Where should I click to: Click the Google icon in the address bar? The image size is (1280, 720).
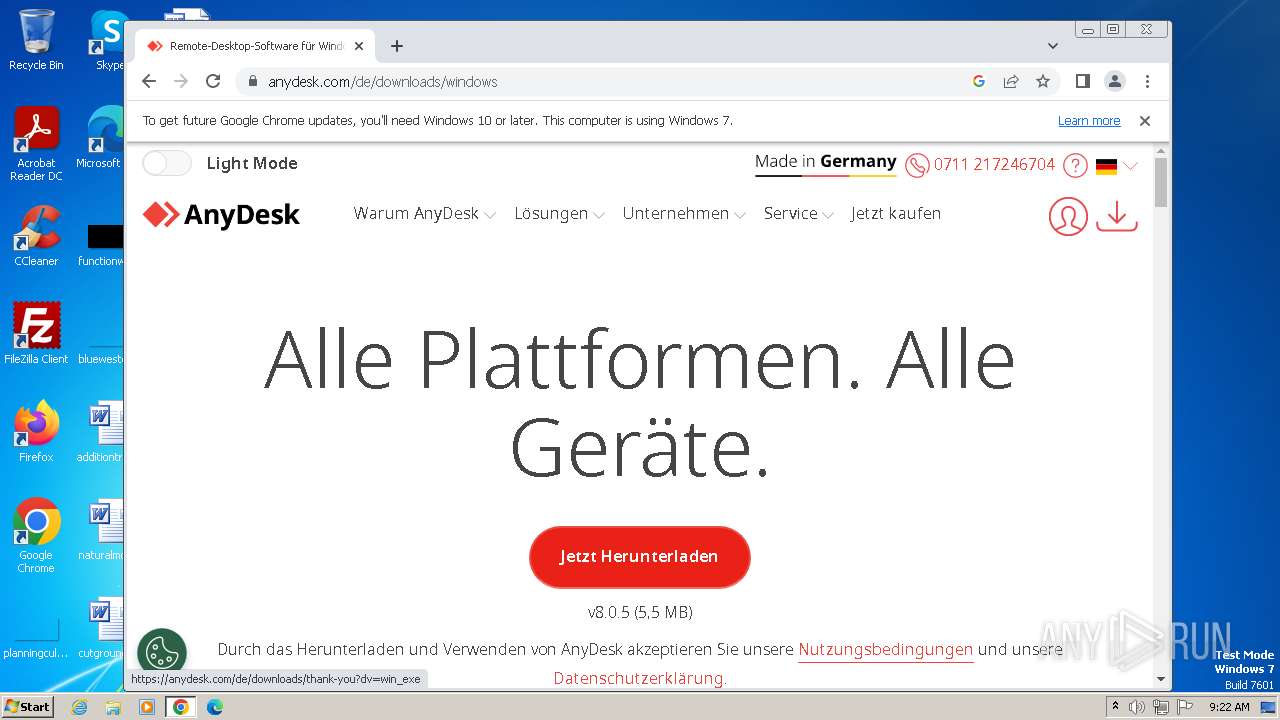pyautogui.click(x=979, y=82)
